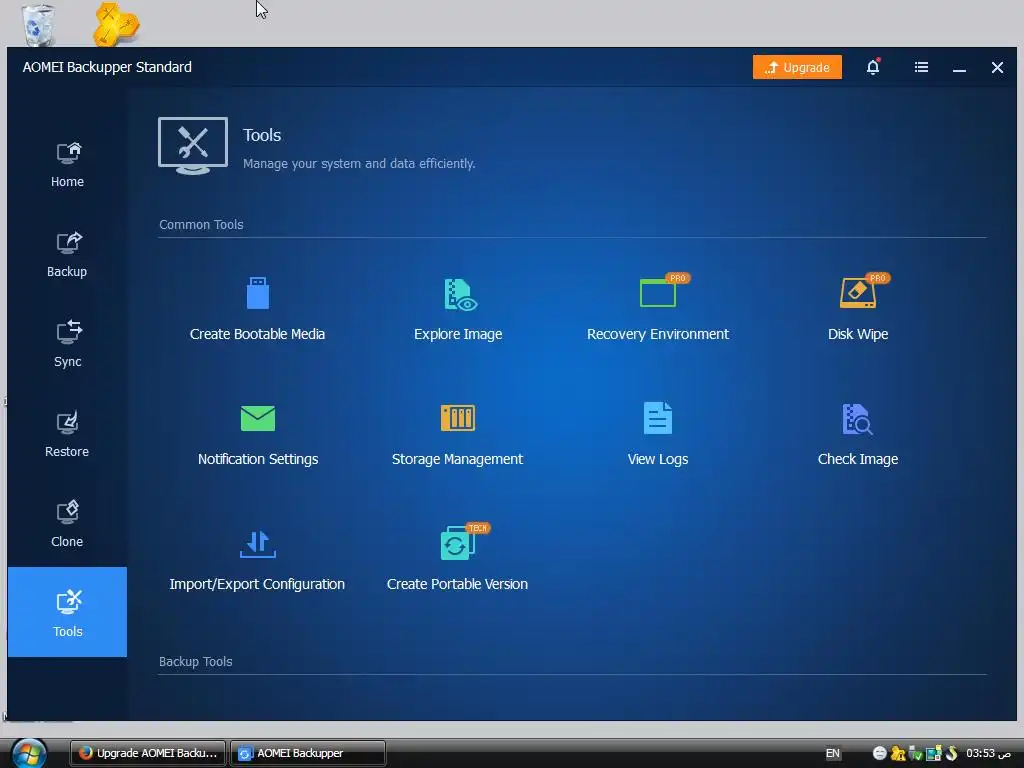Open the yellow desktop shortcut icon

pos(116,24)
